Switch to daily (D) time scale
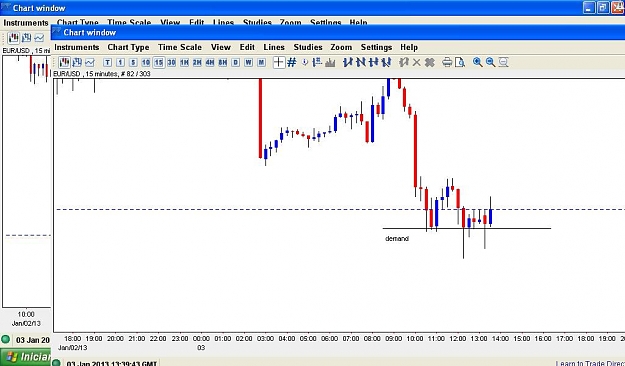 pos(236,62)
